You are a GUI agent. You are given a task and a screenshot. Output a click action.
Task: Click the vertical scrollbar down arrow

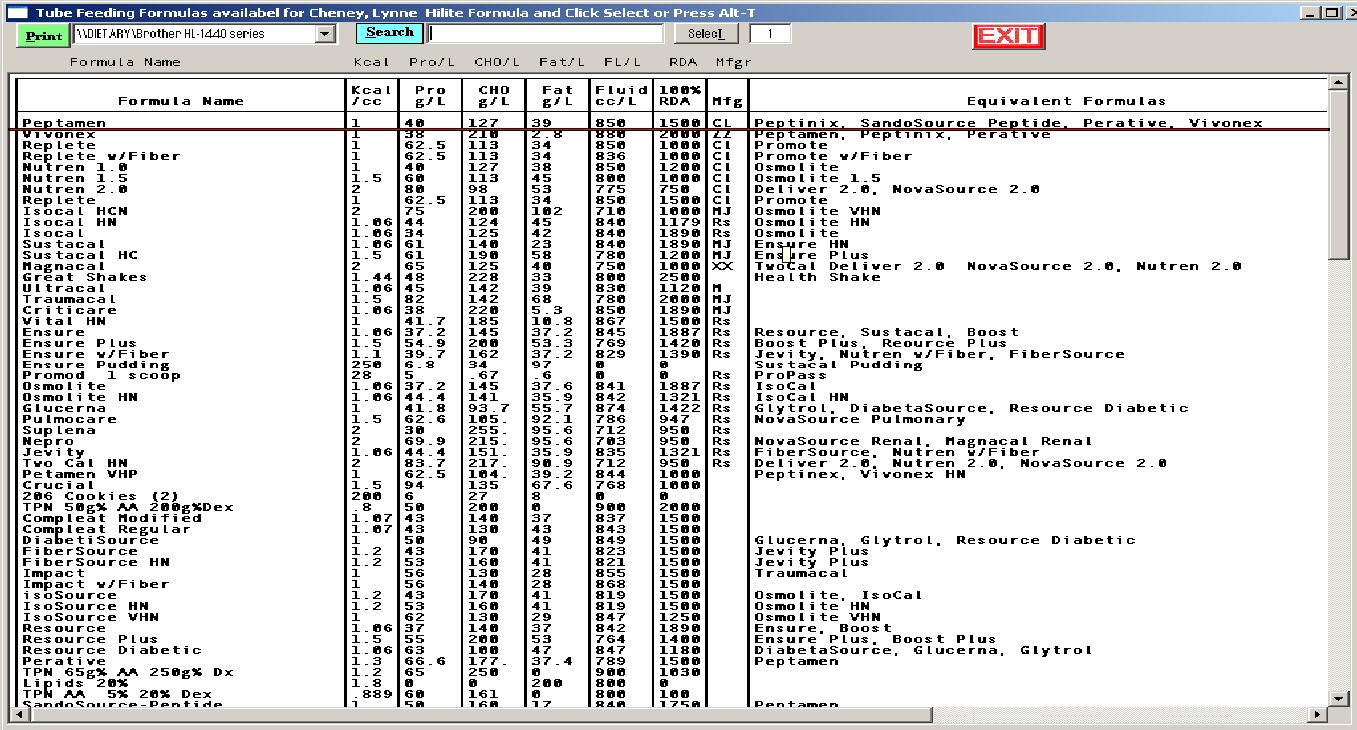click(1338, 697)
